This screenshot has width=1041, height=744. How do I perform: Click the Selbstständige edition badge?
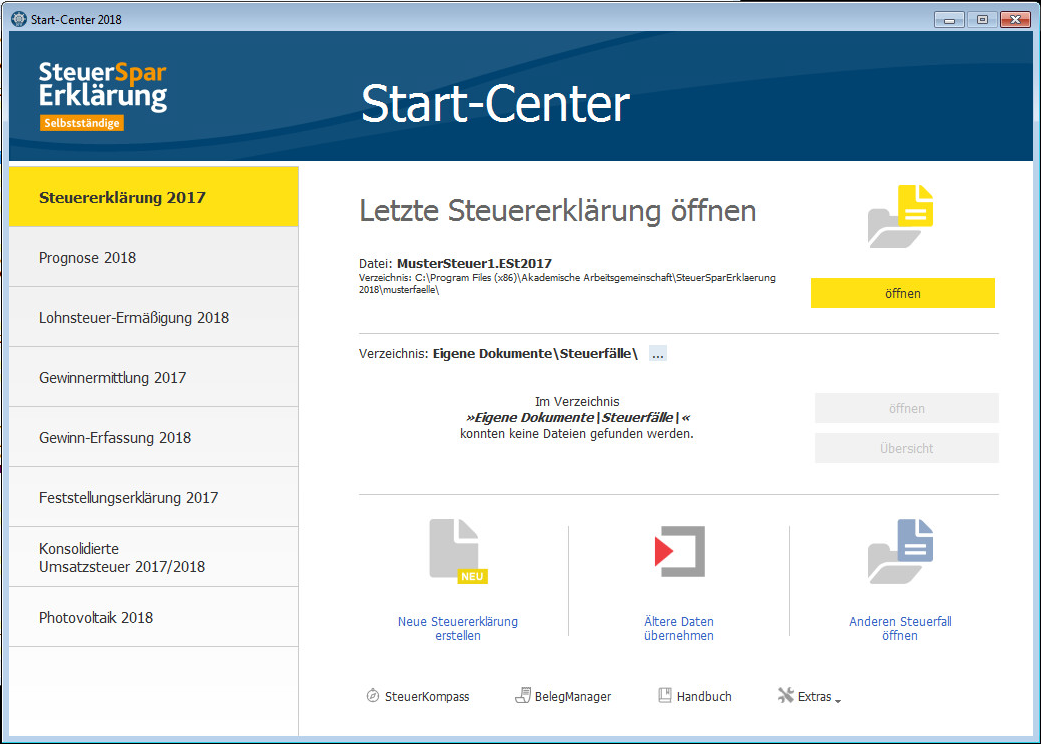tap(82, 123)
